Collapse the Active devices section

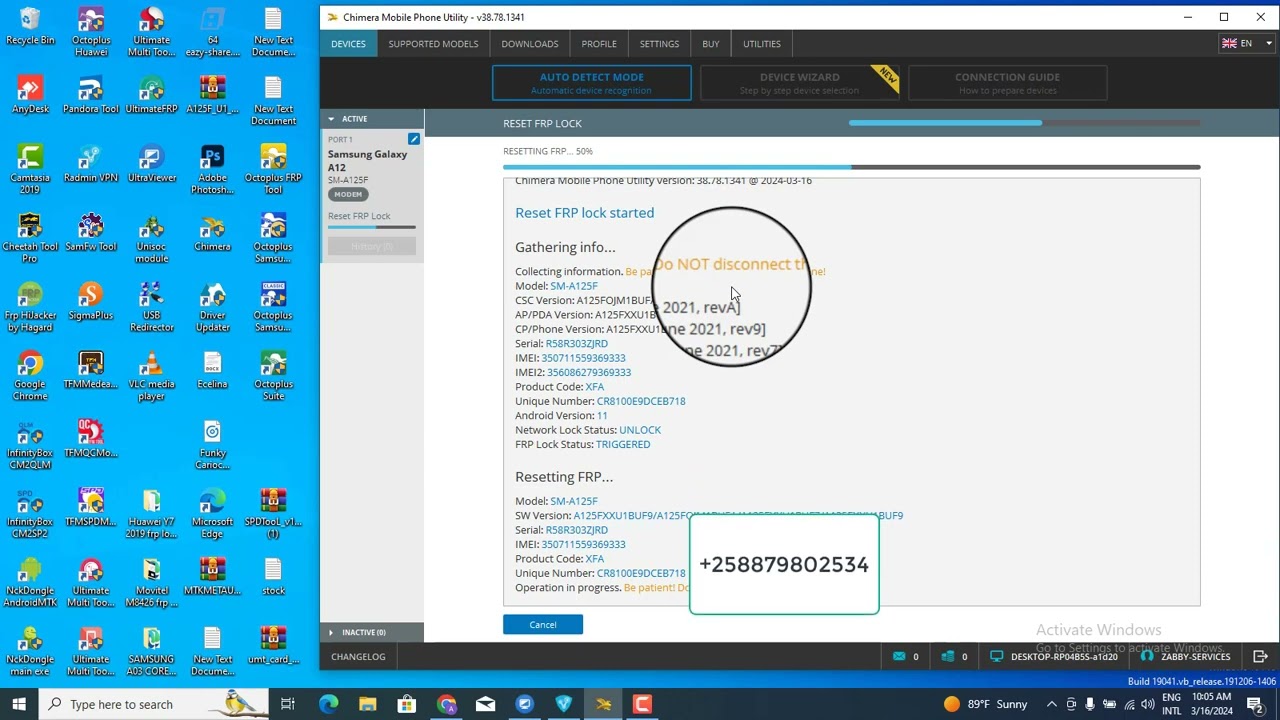(331, 119)
